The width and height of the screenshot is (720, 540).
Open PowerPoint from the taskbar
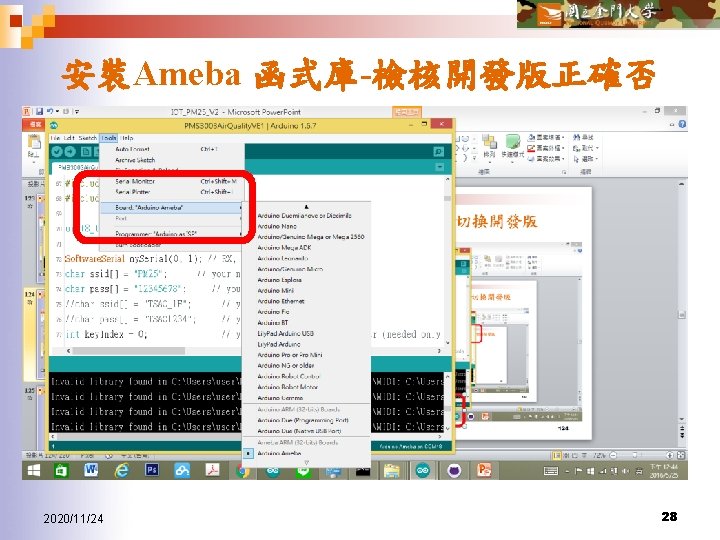tap(484, 471)
